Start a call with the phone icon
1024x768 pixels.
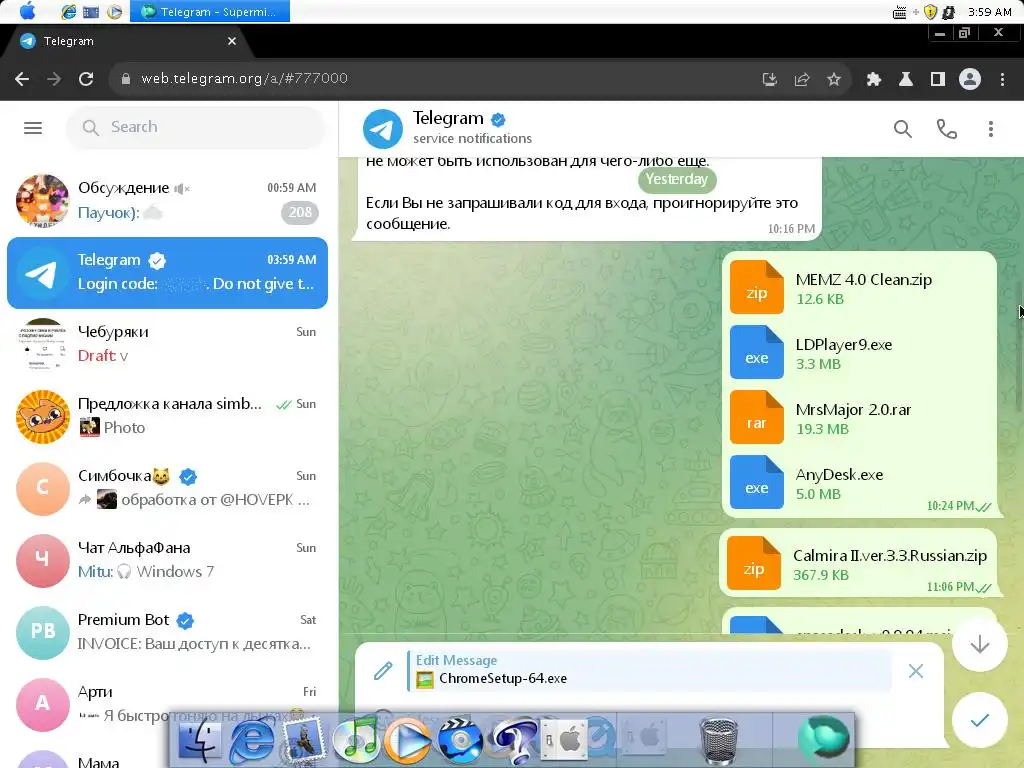coord(946,129)
